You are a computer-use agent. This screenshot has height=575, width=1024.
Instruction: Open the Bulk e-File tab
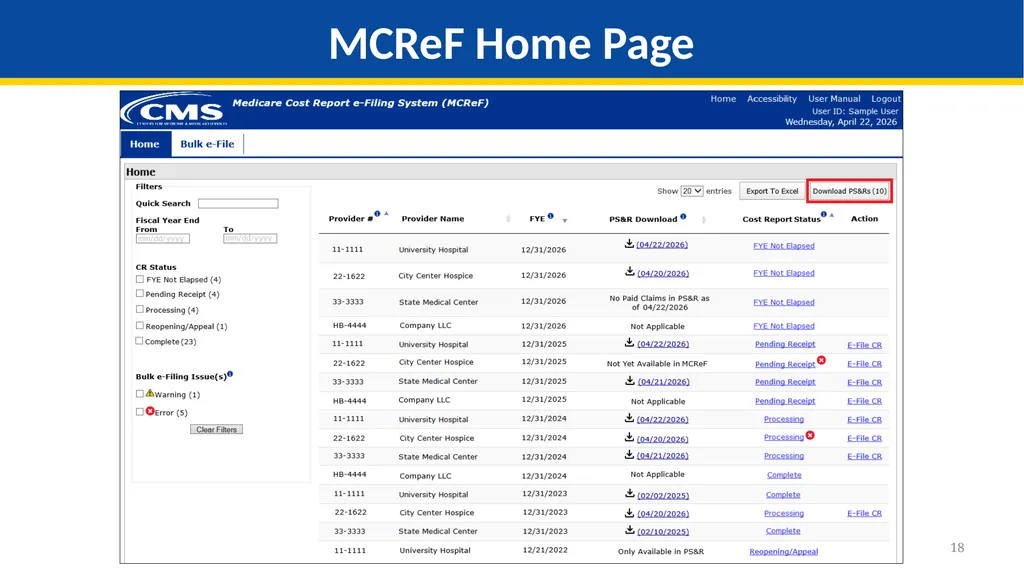[207, 144]
